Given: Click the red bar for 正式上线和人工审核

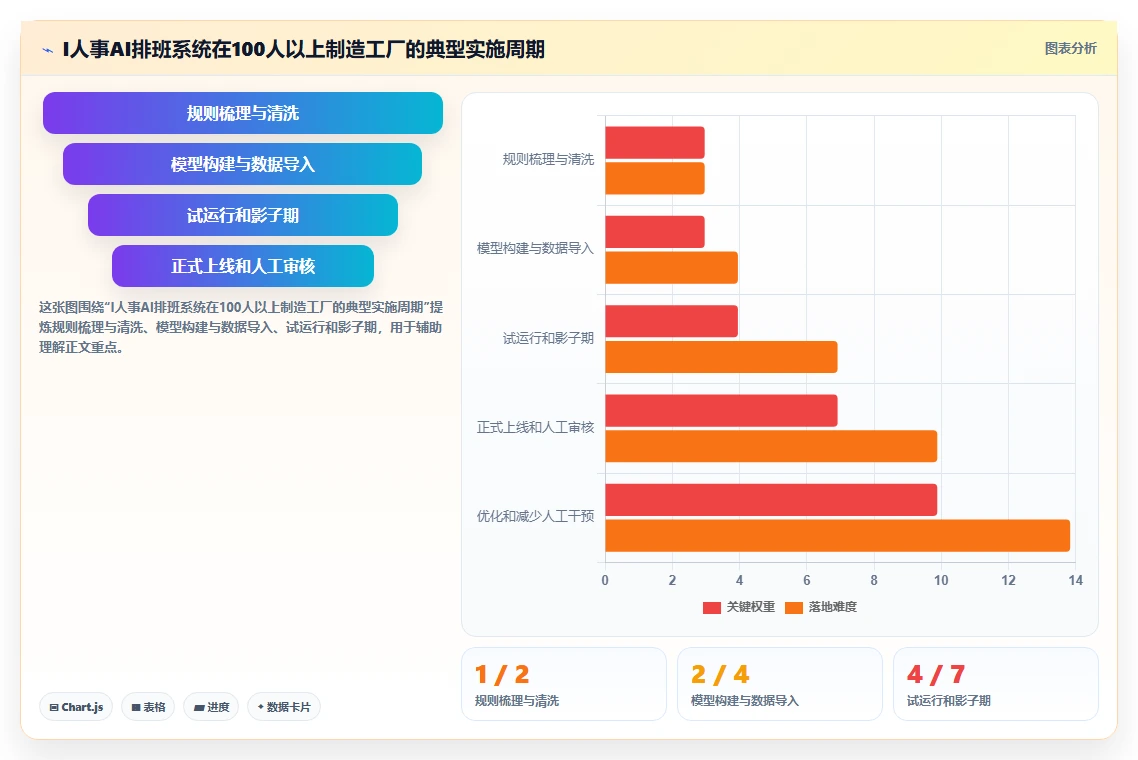Looking at the screenshot, I should tap(721, 410).
